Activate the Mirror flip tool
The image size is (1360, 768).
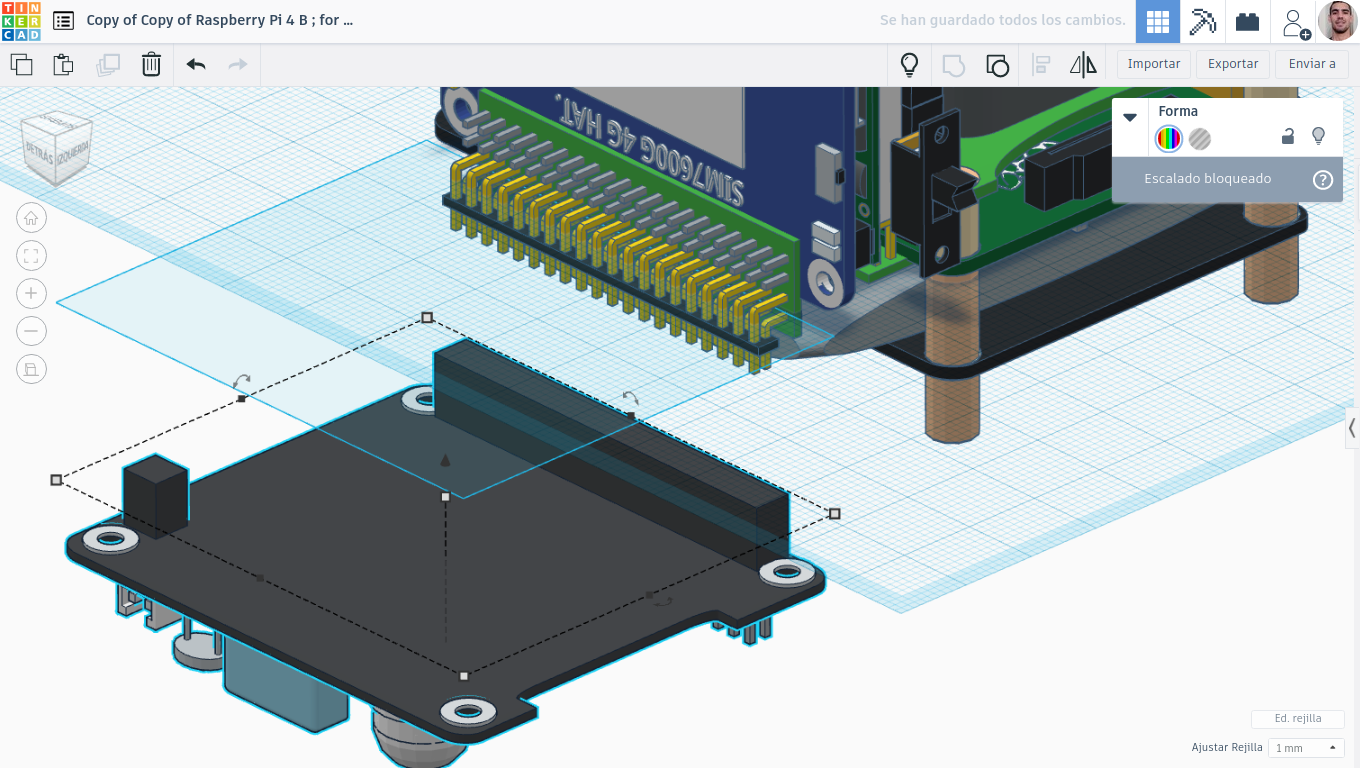coord(1083,65)
